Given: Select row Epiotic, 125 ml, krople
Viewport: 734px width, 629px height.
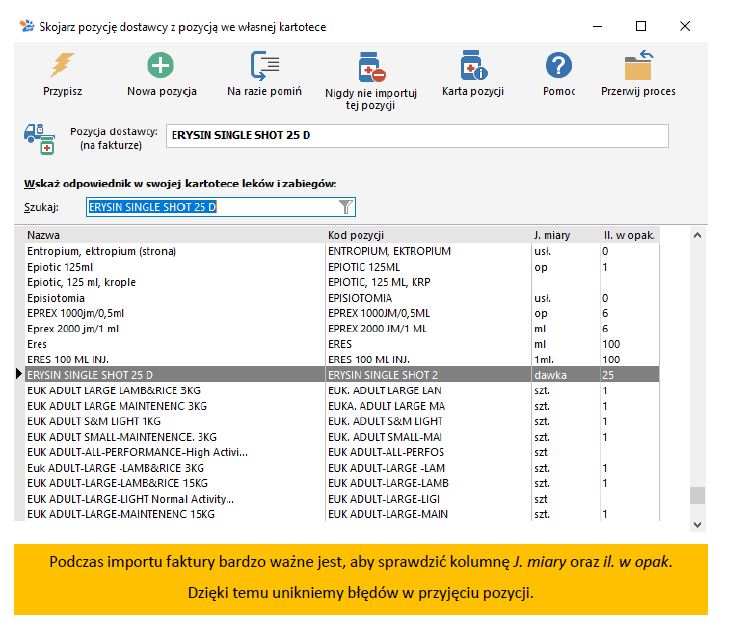Looking at the screenshot, I should pos(342,282).
